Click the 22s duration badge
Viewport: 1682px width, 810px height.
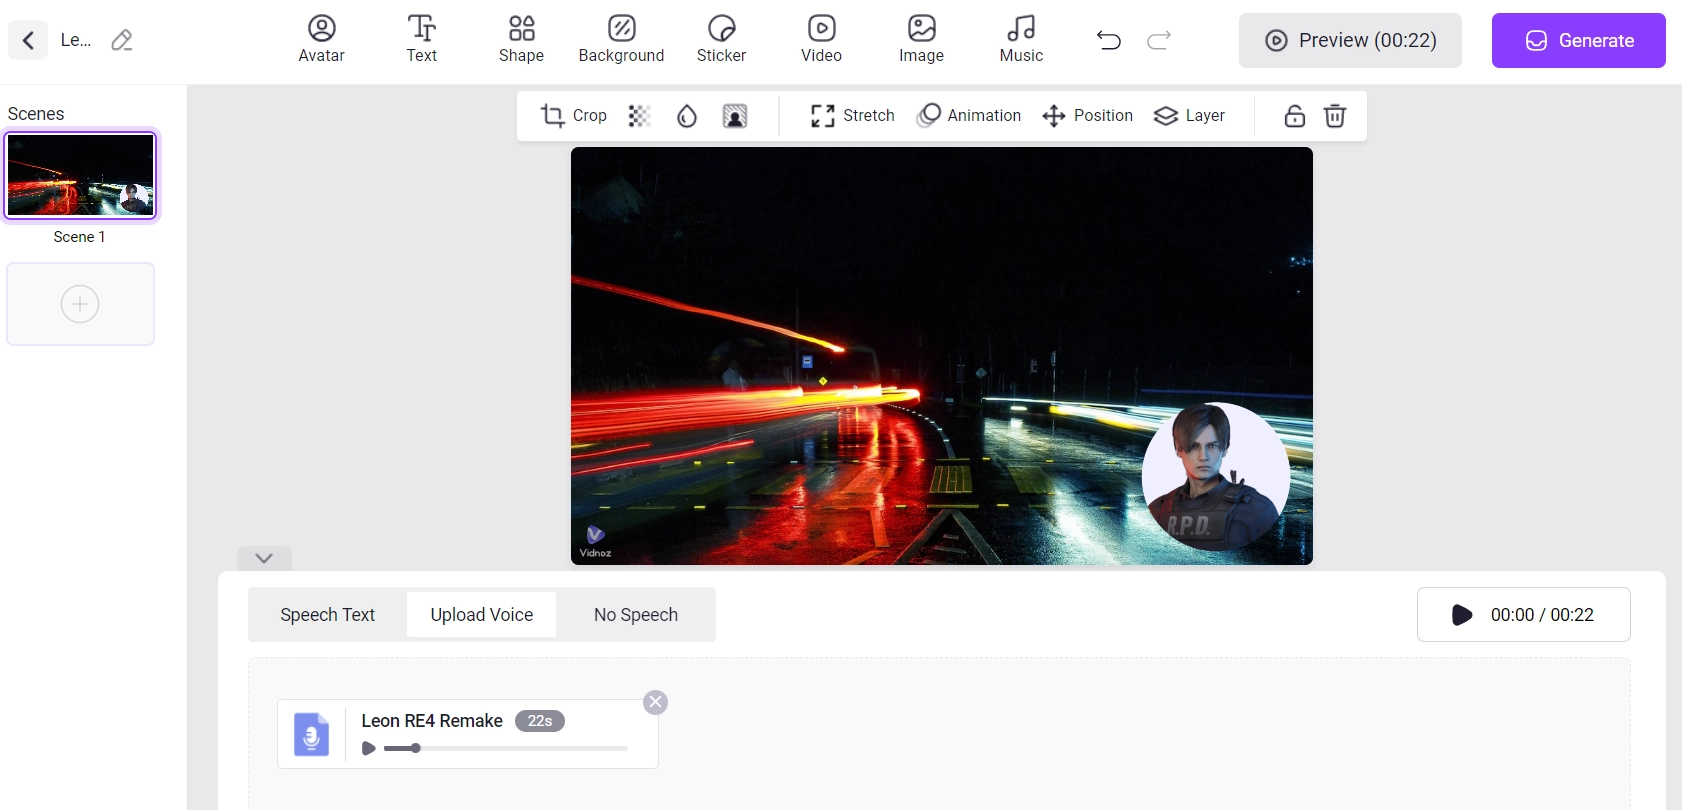tap(540, 721)
